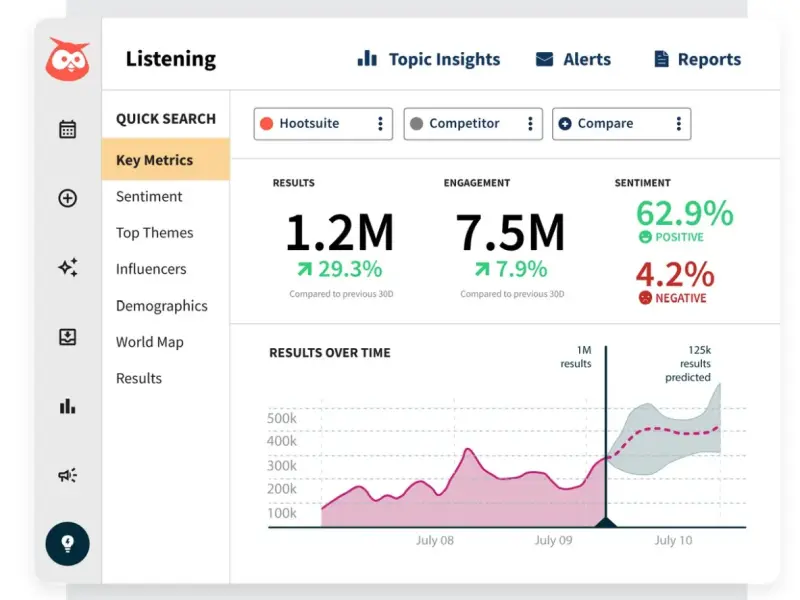Open Competitor chip three-dot menu
Screen dimensions: 800x600
click(x=529, y=124)
